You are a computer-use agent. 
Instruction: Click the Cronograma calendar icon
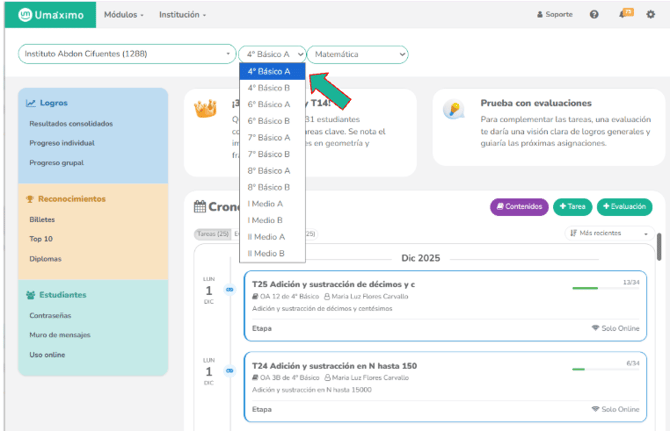(x=199, y=207)
